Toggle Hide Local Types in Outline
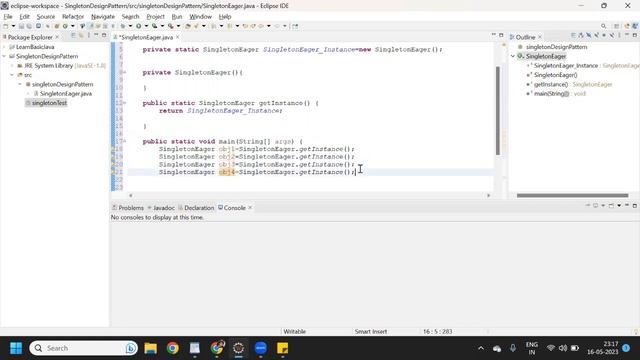 pyautogui.click(x=612, y=36)
